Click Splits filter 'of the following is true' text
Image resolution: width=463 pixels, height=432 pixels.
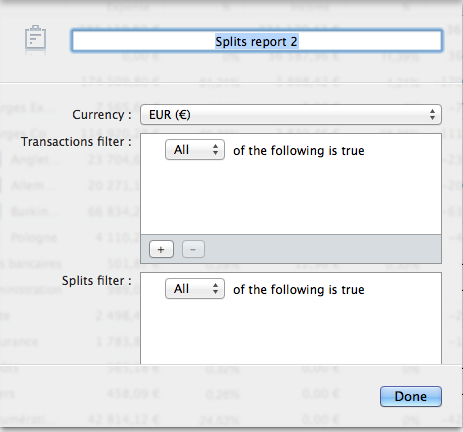coord(299,289)
